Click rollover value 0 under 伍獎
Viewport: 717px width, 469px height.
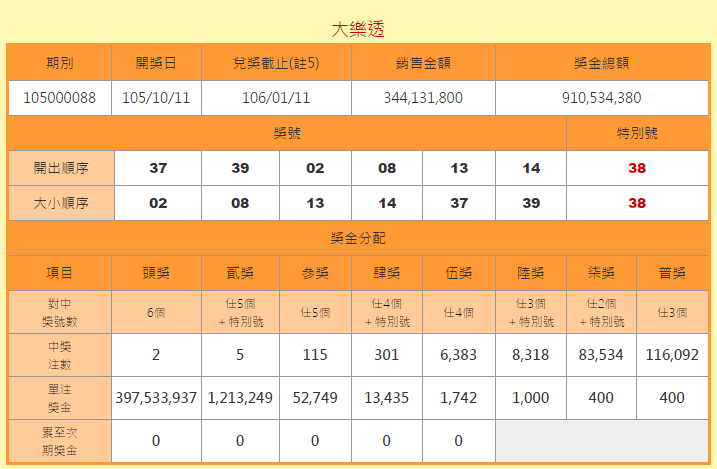click(459, 441)
